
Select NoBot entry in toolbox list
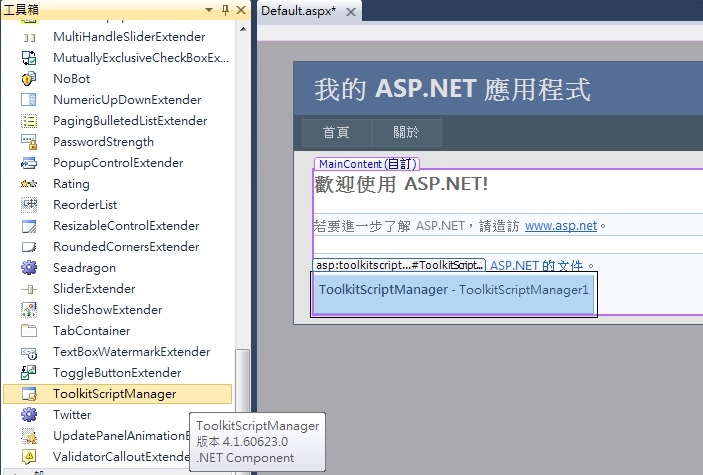point(72,79)
